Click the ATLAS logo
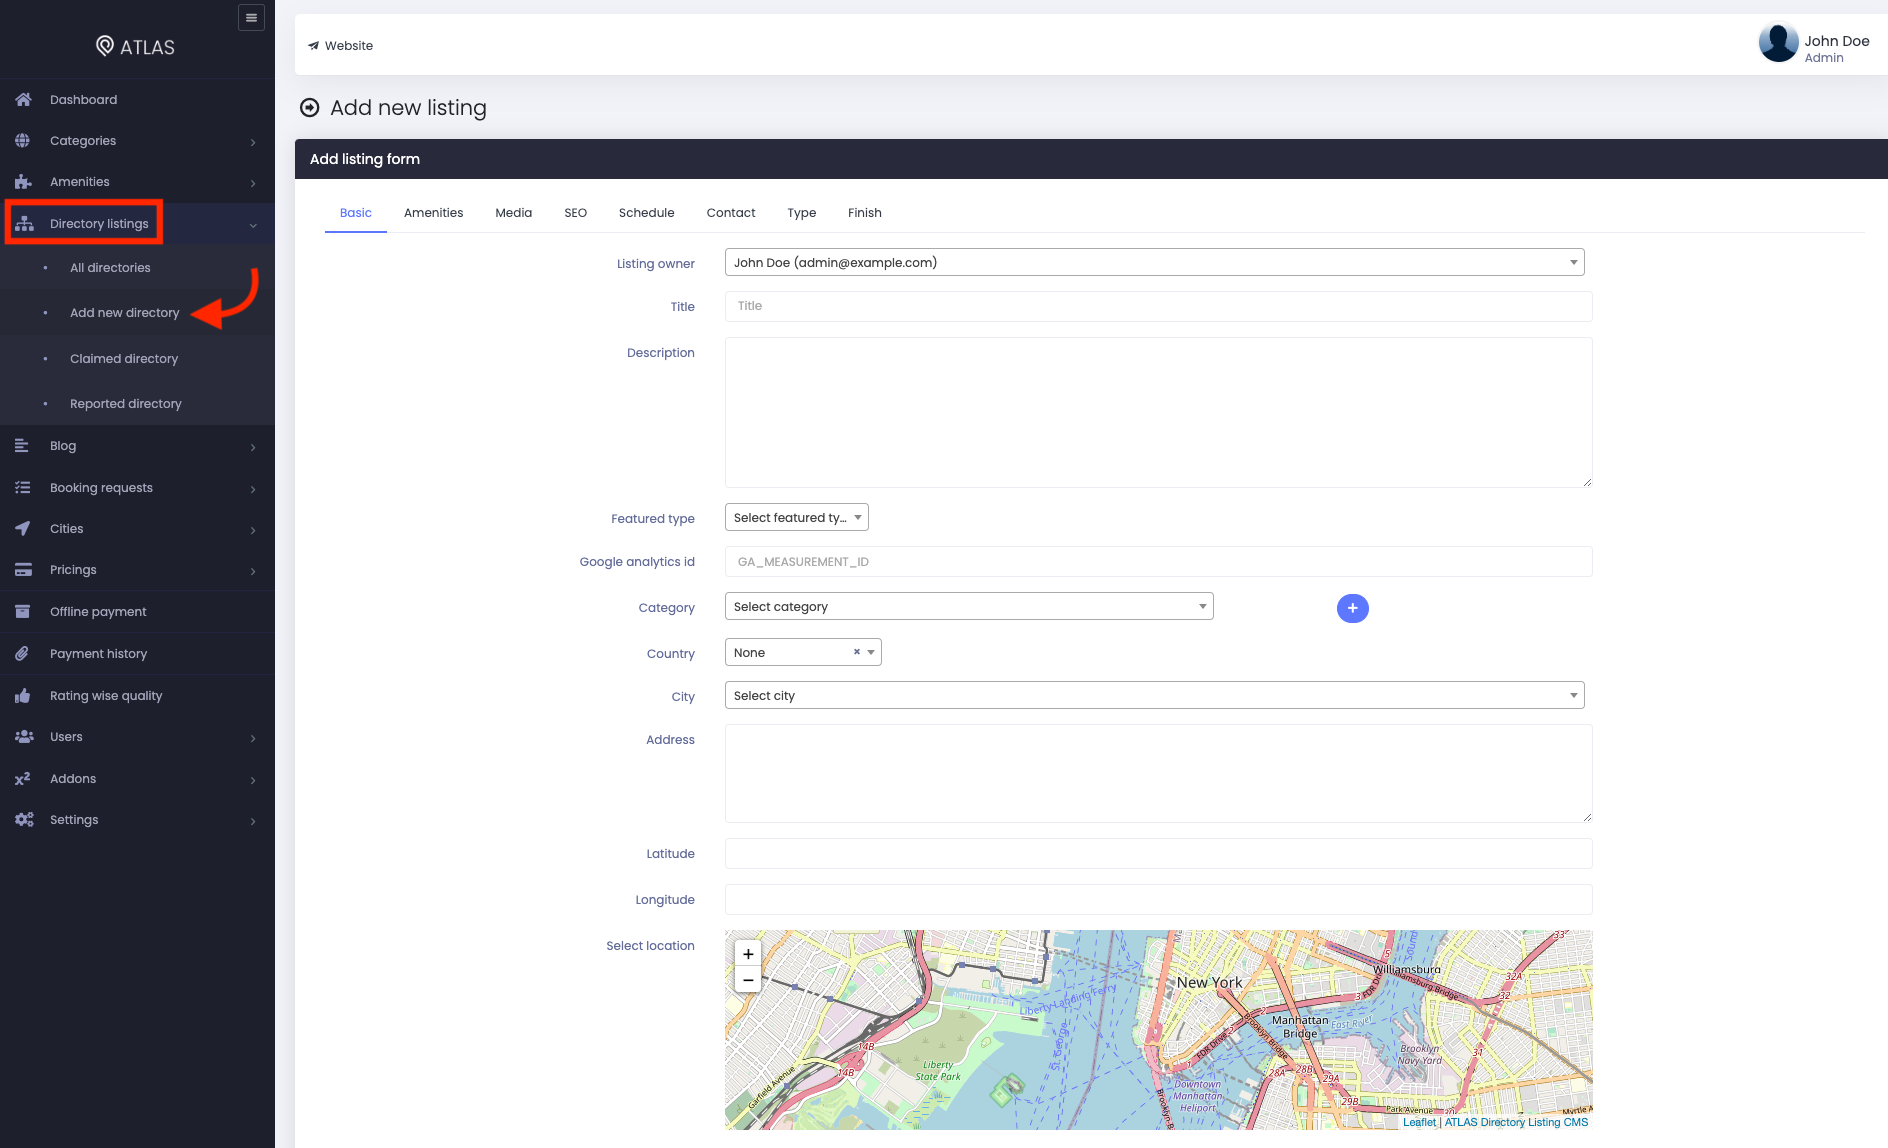This screenshot has height=1148, width=1888. (135, 46)
